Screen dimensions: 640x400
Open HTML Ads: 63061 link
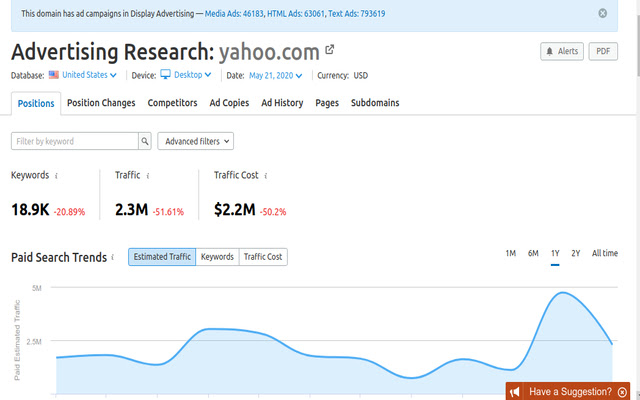(296, 14)
